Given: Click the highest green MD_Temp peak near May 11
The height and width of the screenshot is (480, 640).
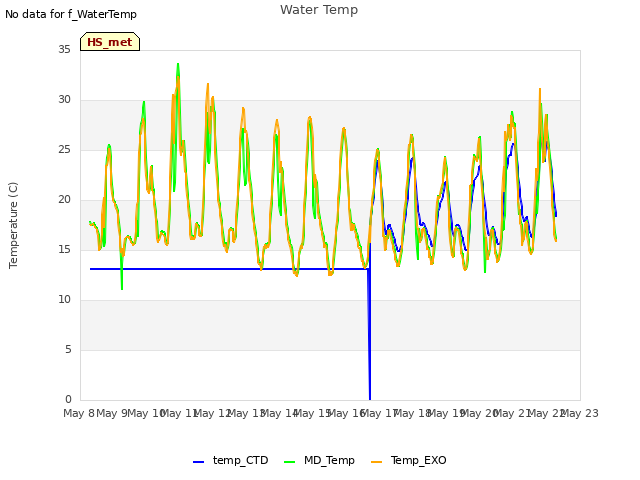Looking at the screenshot, I should (x=178, y=65).
